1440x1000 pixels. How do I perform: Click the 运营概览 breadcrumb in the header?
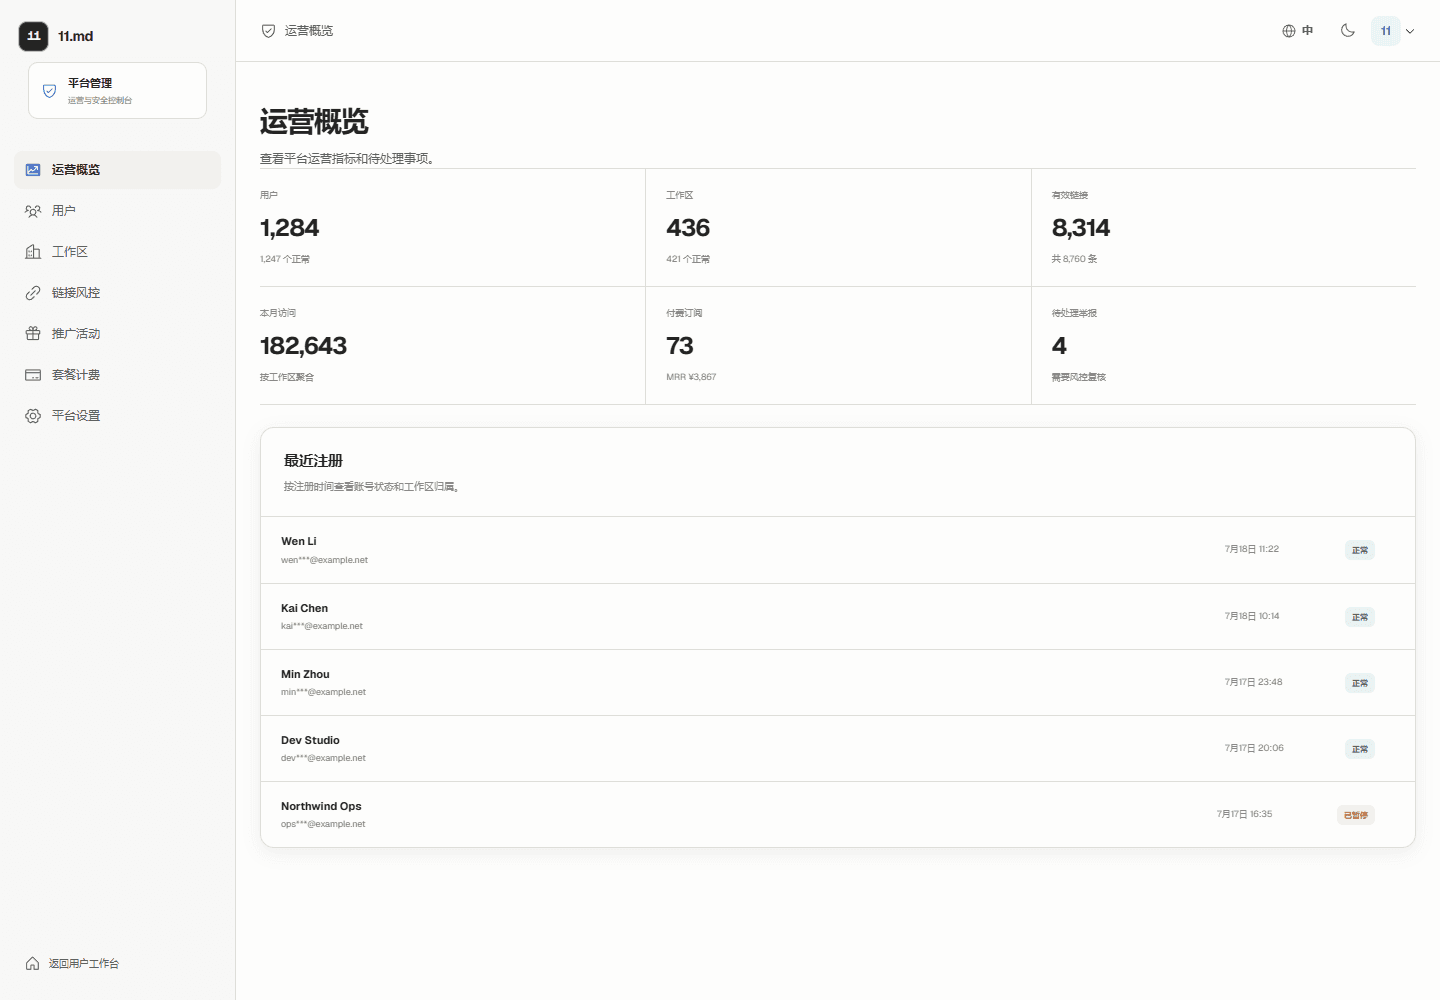(309, 31)
